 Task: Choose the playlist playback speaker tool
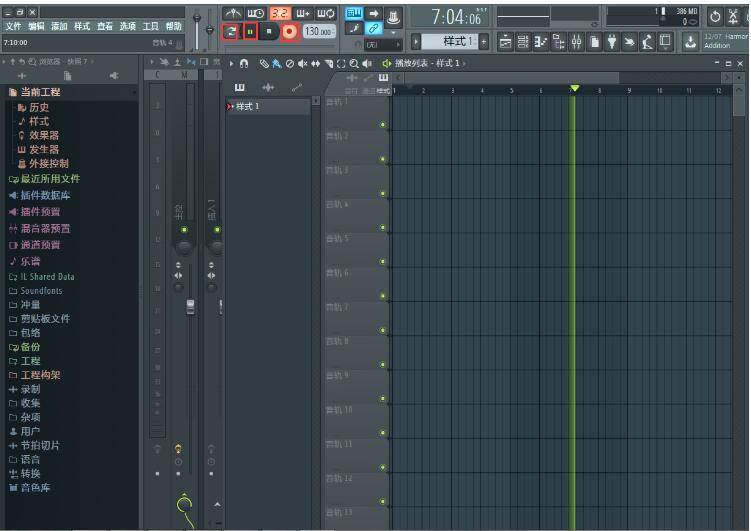(x=367, y=63)
